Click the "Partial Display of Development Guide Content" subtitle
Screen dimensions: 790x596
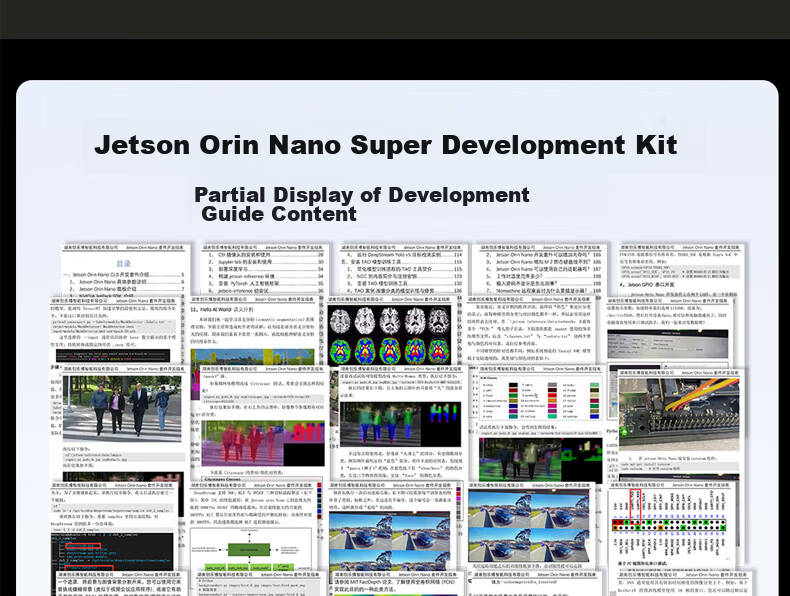pos(362,204)
